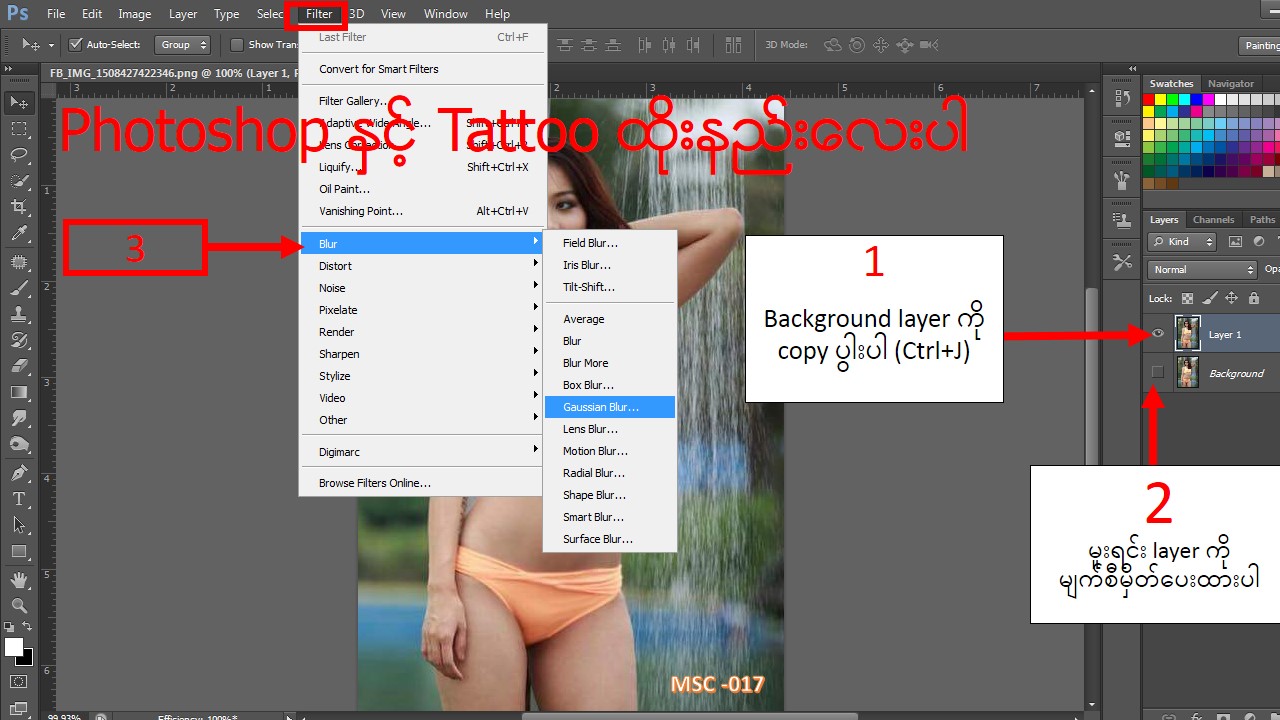This screenshot has height=720, width=1280.
Task: Click the 3D Roll mode icon
Action: (x=857, y=45)
